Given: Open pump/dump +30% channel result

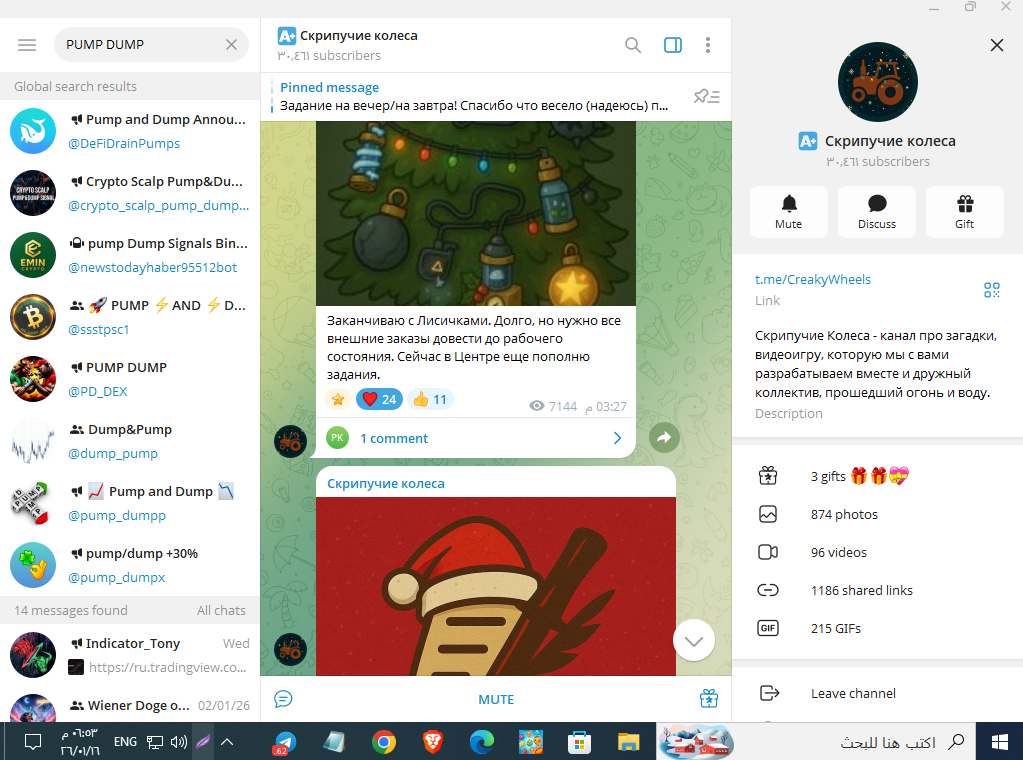Looking at the screenshot, I should (x=130, y=565).
